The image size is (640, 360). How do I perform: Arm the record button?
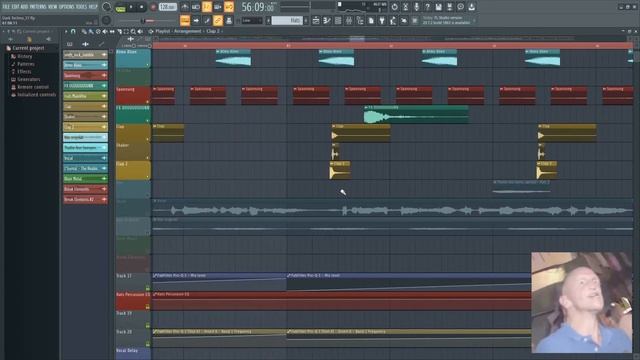153,7
